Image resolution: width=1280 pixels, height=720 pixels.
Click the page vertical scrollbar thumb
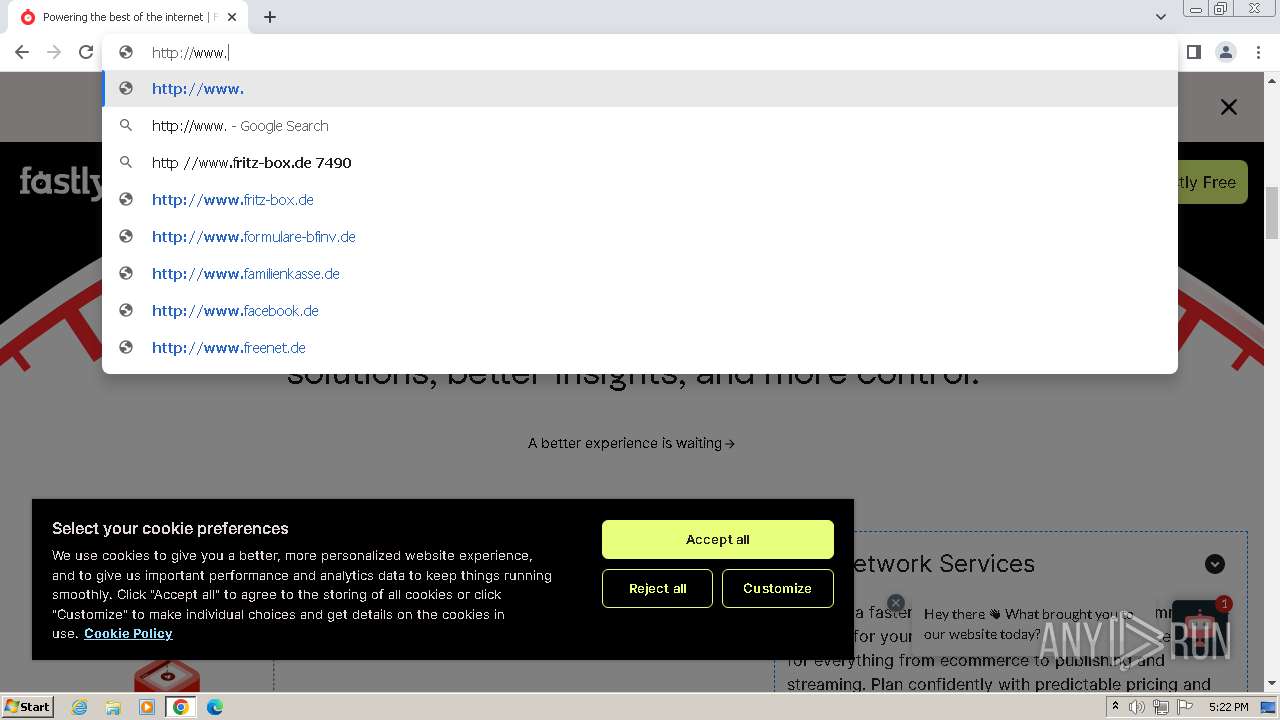1272,213
